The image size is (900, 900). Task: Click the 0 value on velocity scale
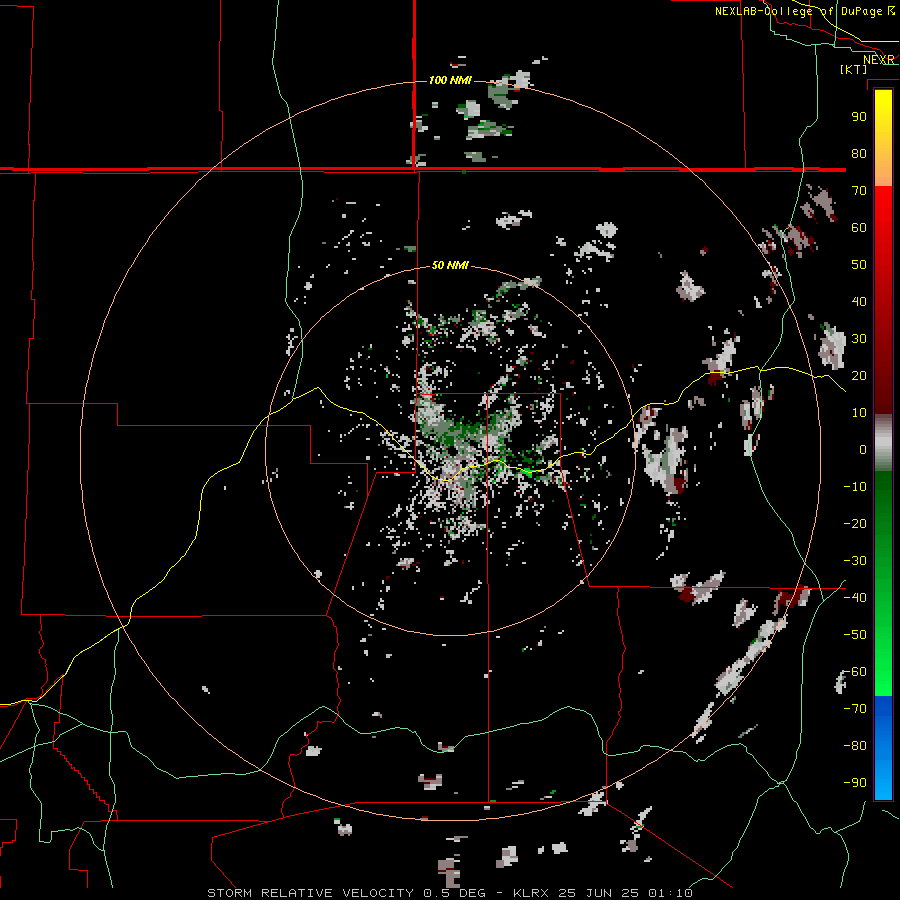pyautogui.click(x=863, y=449)
